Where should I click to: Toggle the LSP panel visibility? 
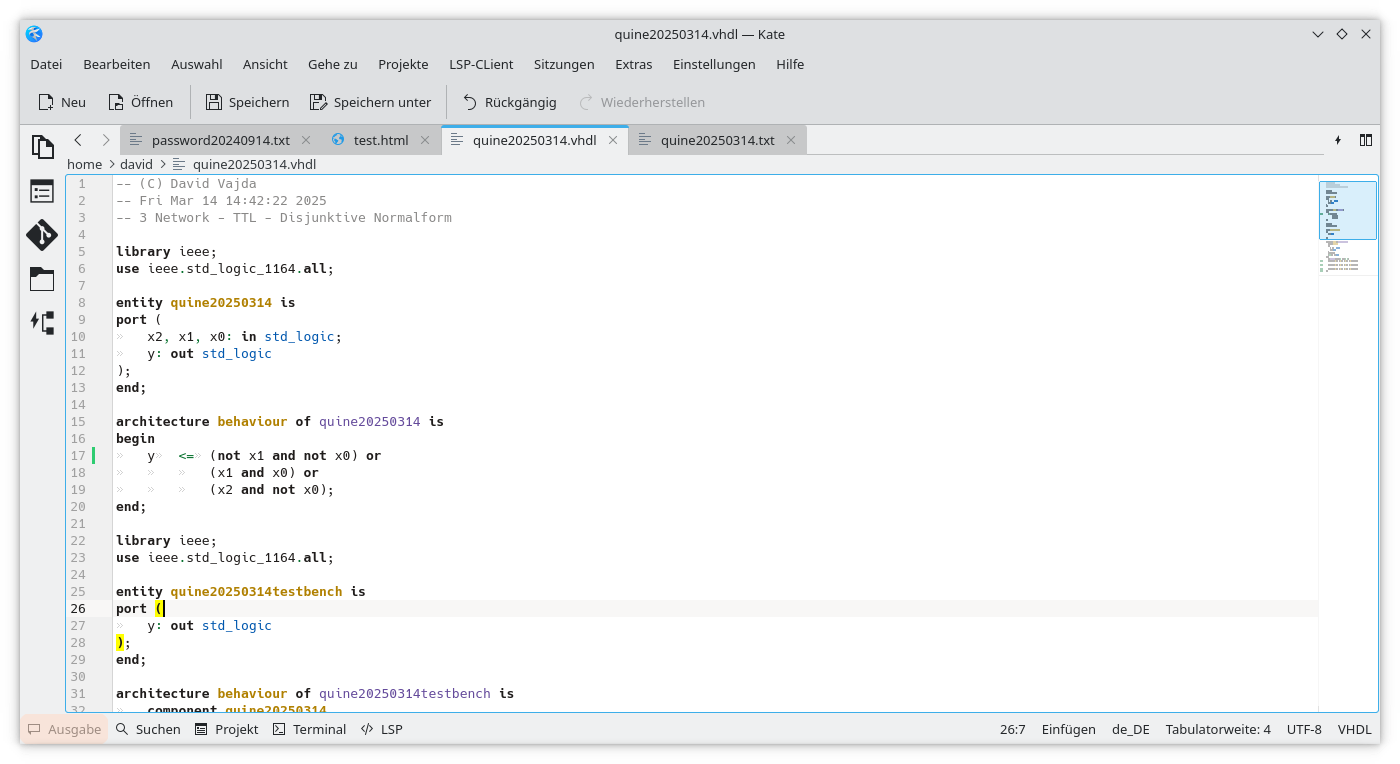(x=381, y=729)
